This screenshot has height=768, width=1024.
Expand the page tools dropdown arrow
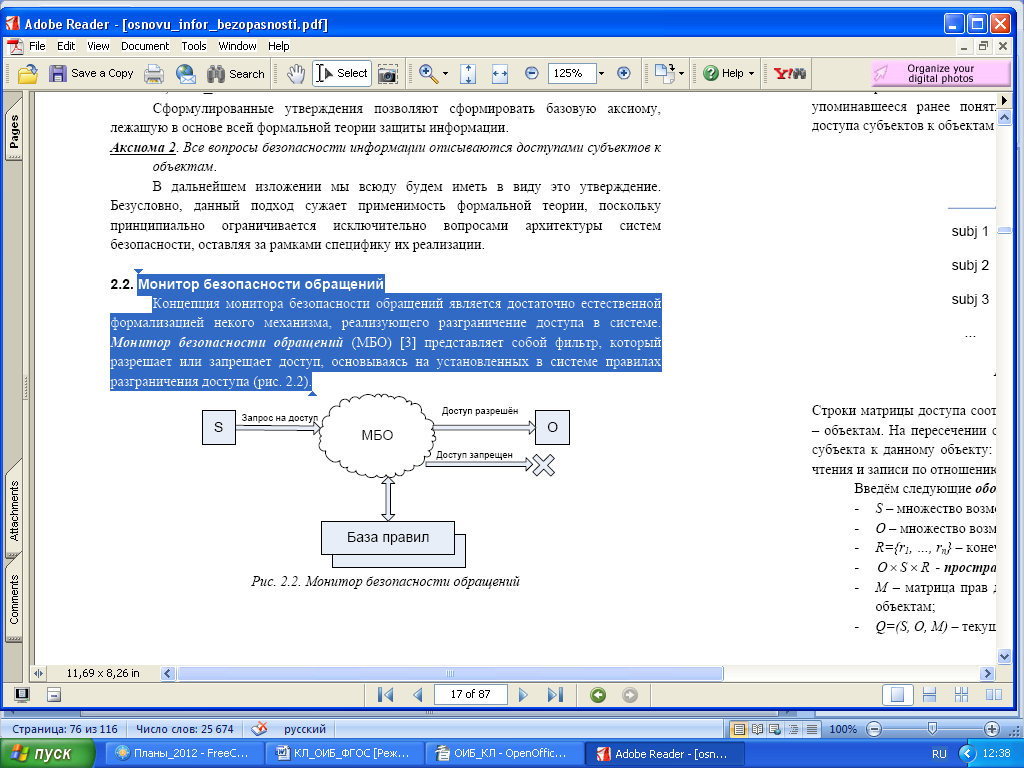coord(682,74)
